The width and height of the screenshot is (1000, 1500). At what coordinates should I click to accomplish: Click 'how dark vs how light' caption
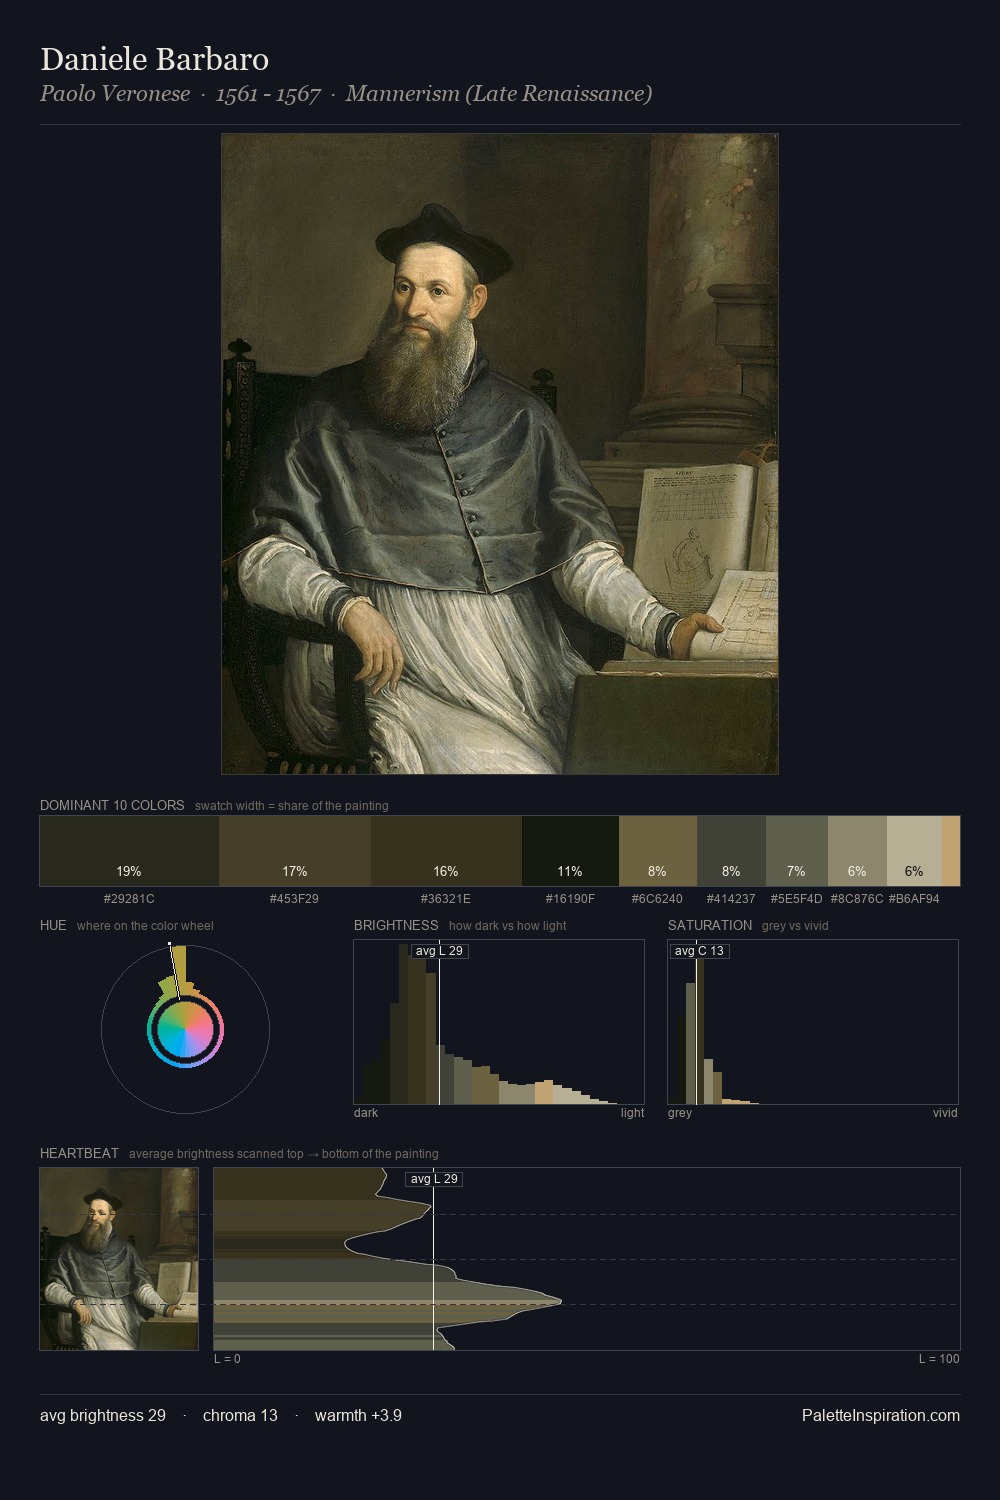coord(508,926)
